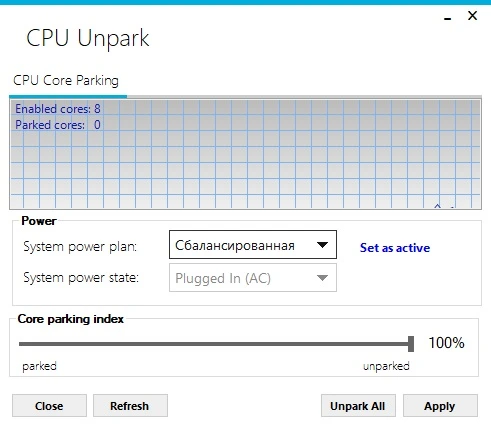Grab the core parking index slider handle
Viewport: 491px width, 438px height.
pos(411,344)
